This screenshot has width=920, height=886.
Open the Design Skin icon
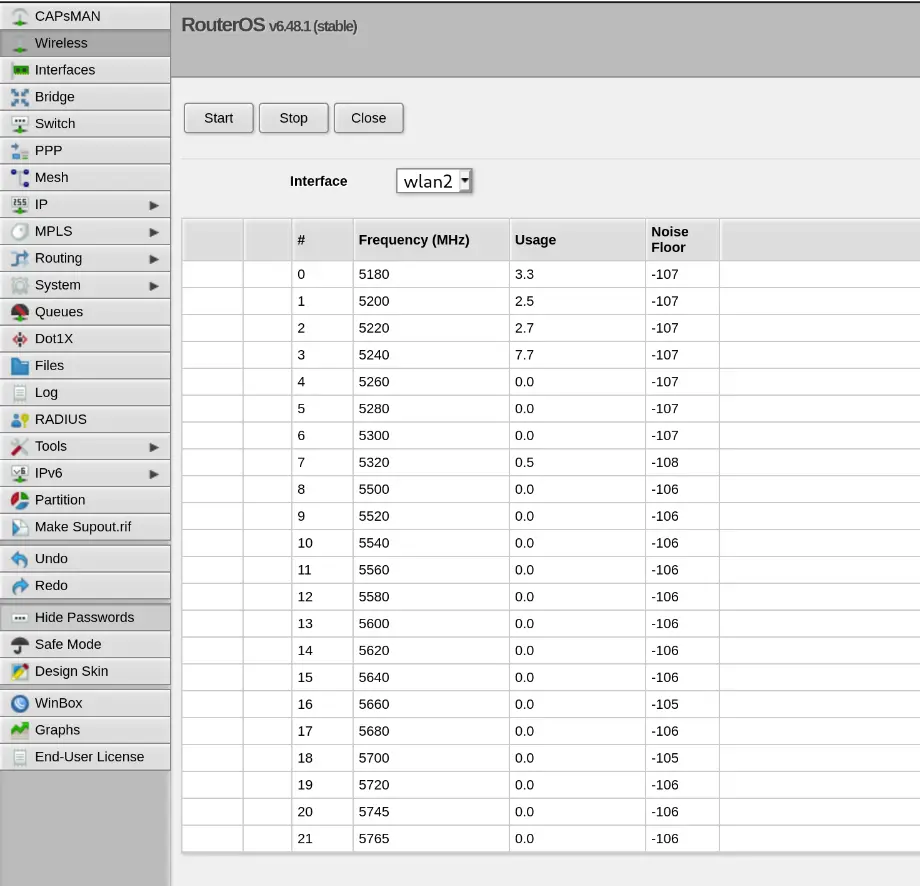tap(20, 672)
